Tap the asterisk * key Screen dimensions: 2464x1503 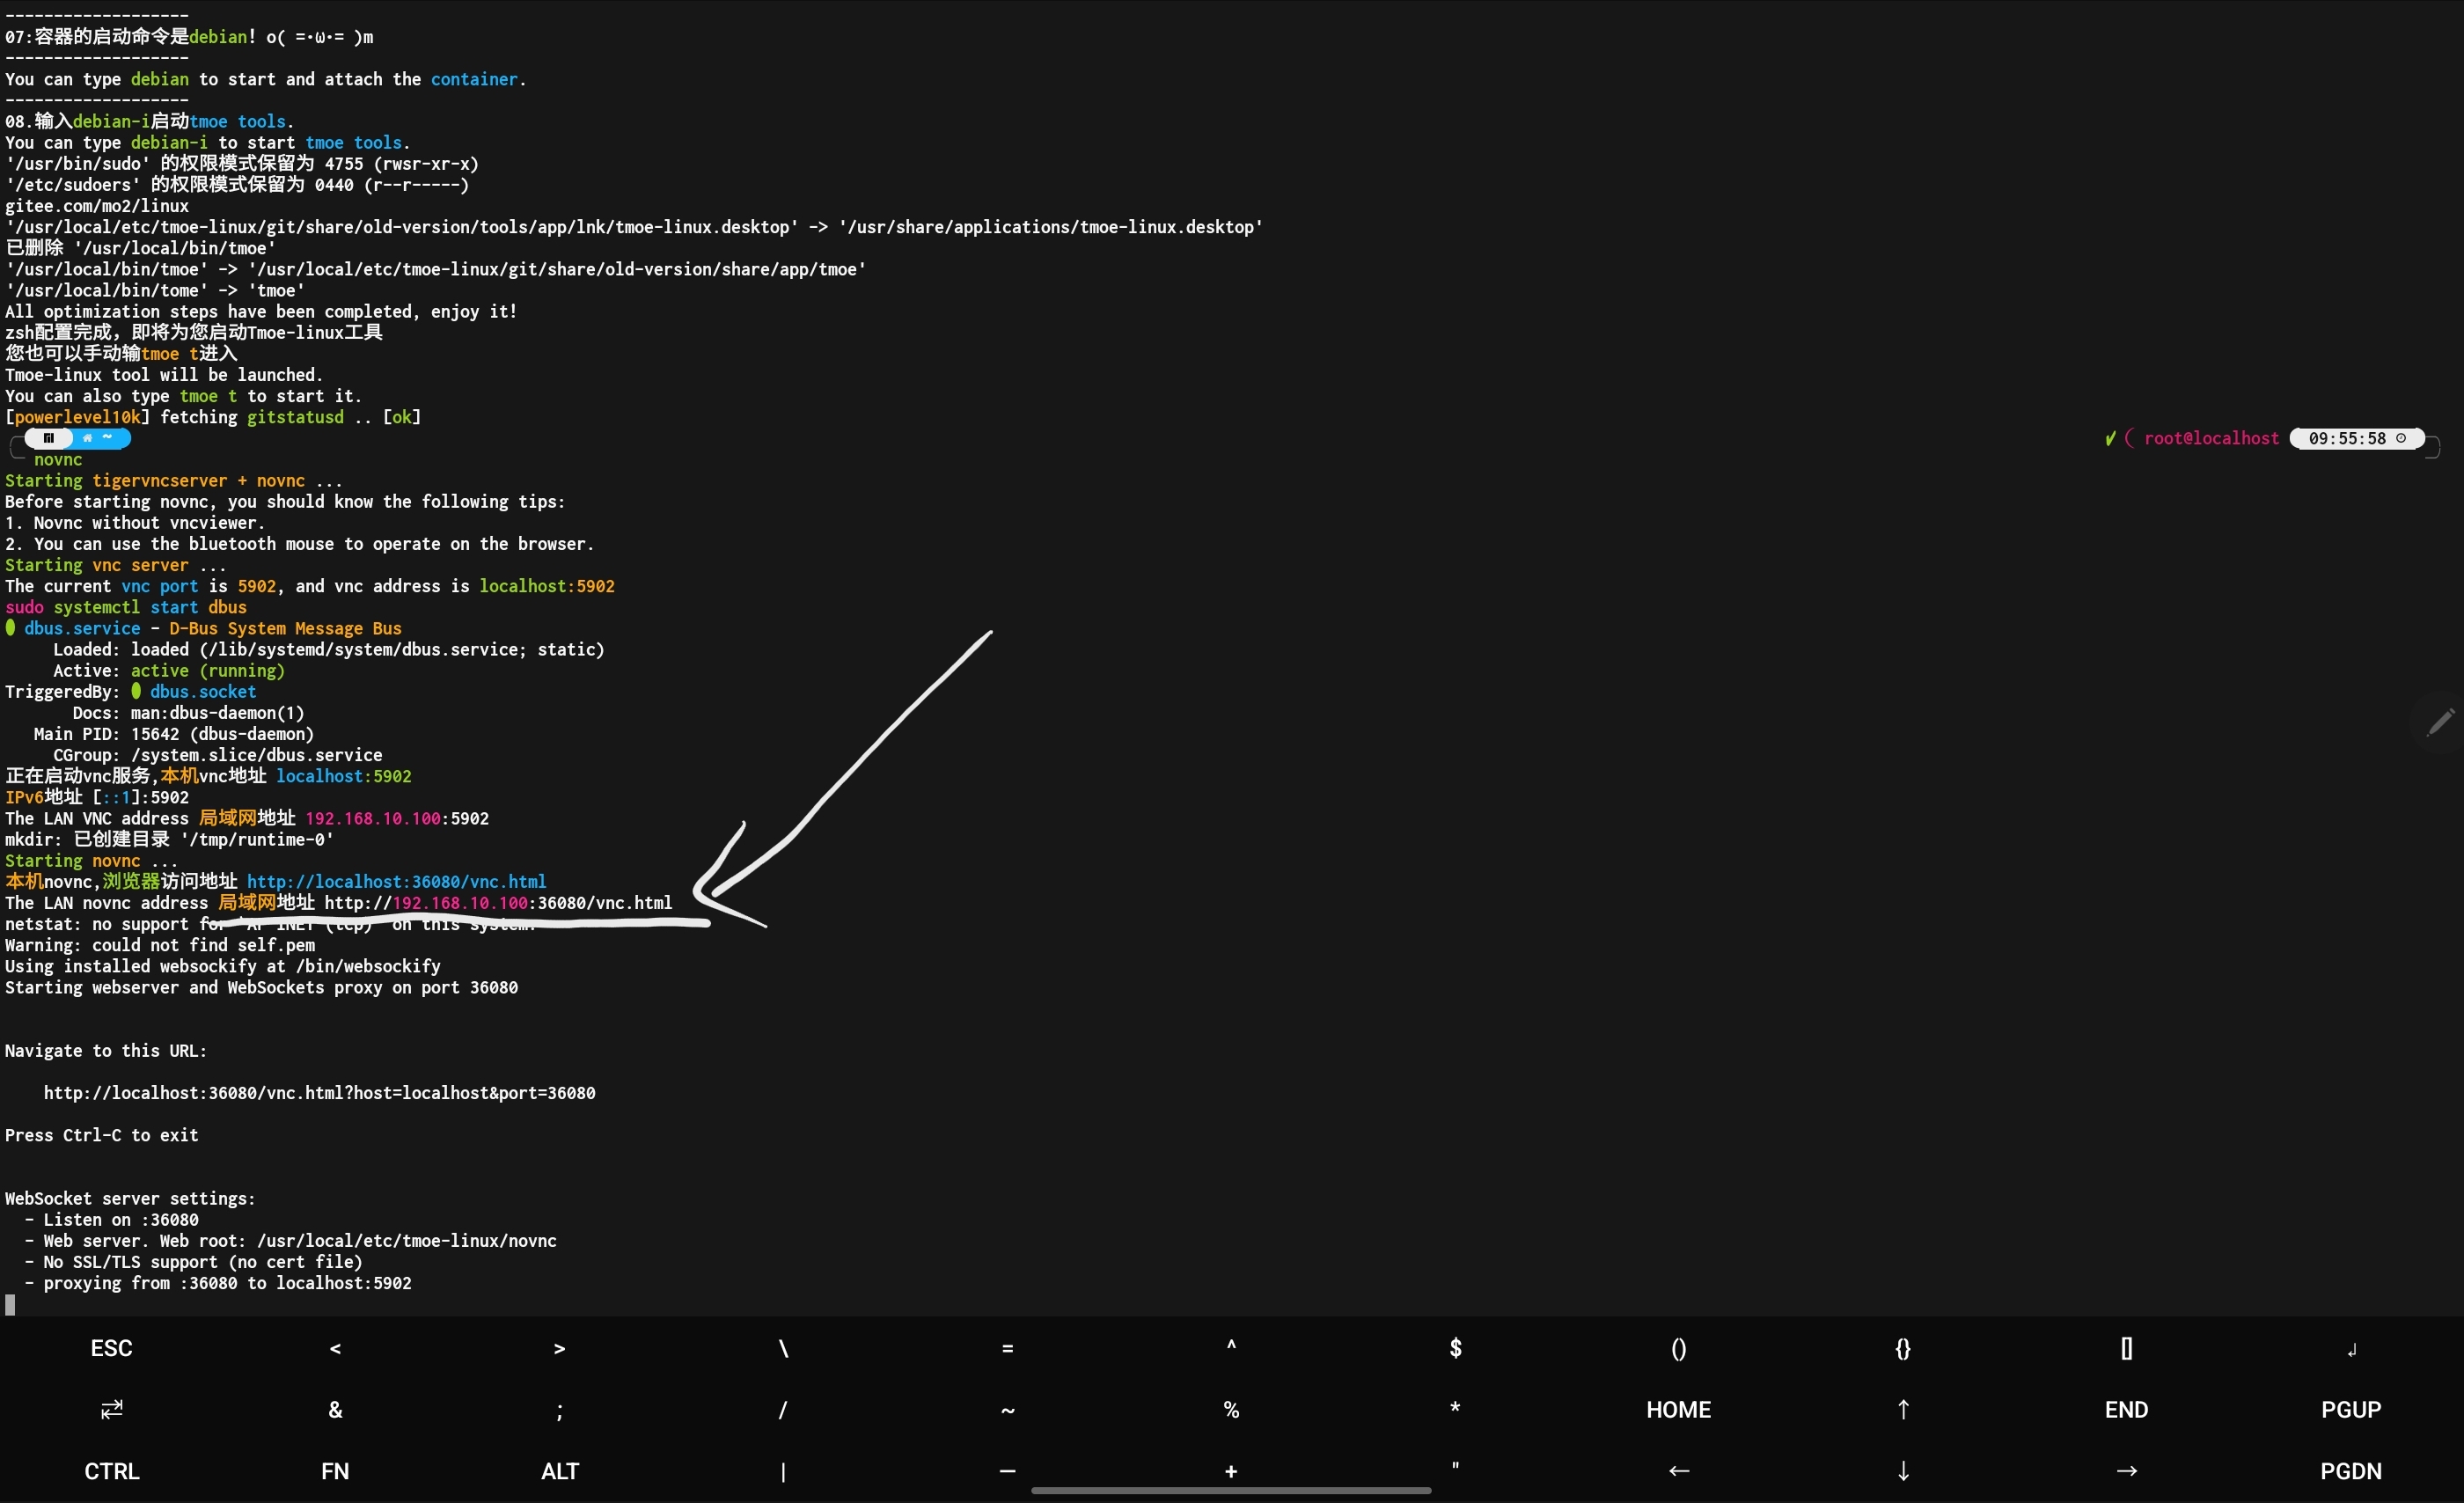click(1455, 1408)
